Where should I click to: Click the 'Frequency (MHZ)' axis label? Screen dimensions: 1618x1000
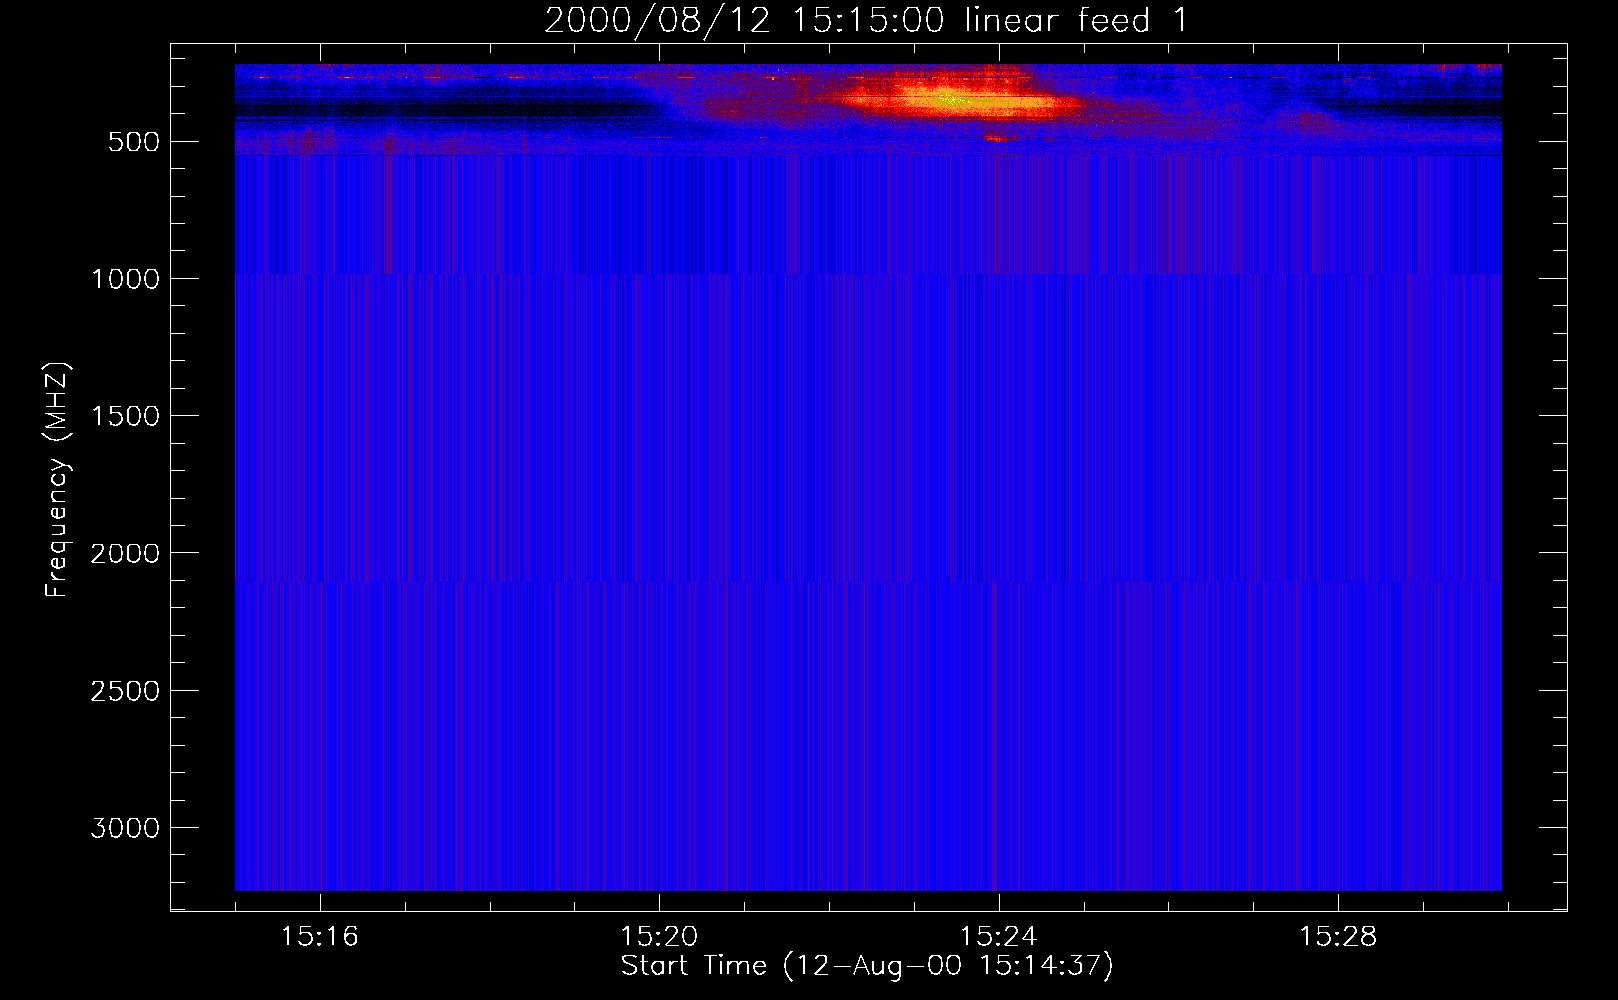pos(57,479)
